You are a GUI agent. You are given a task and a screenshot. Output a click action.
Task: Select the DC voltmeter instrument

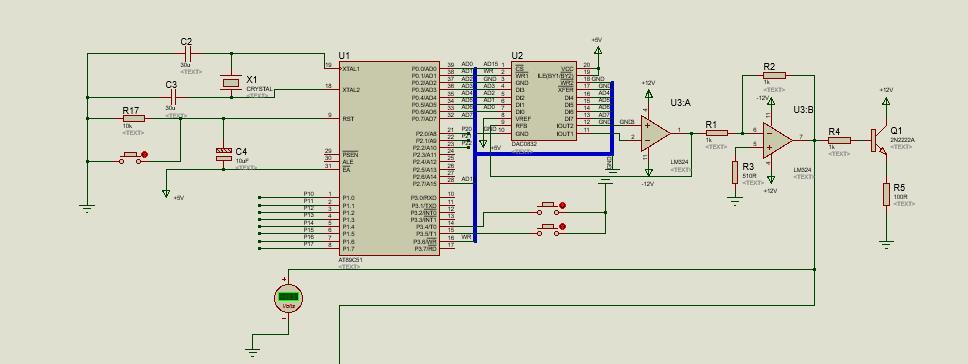288,298
